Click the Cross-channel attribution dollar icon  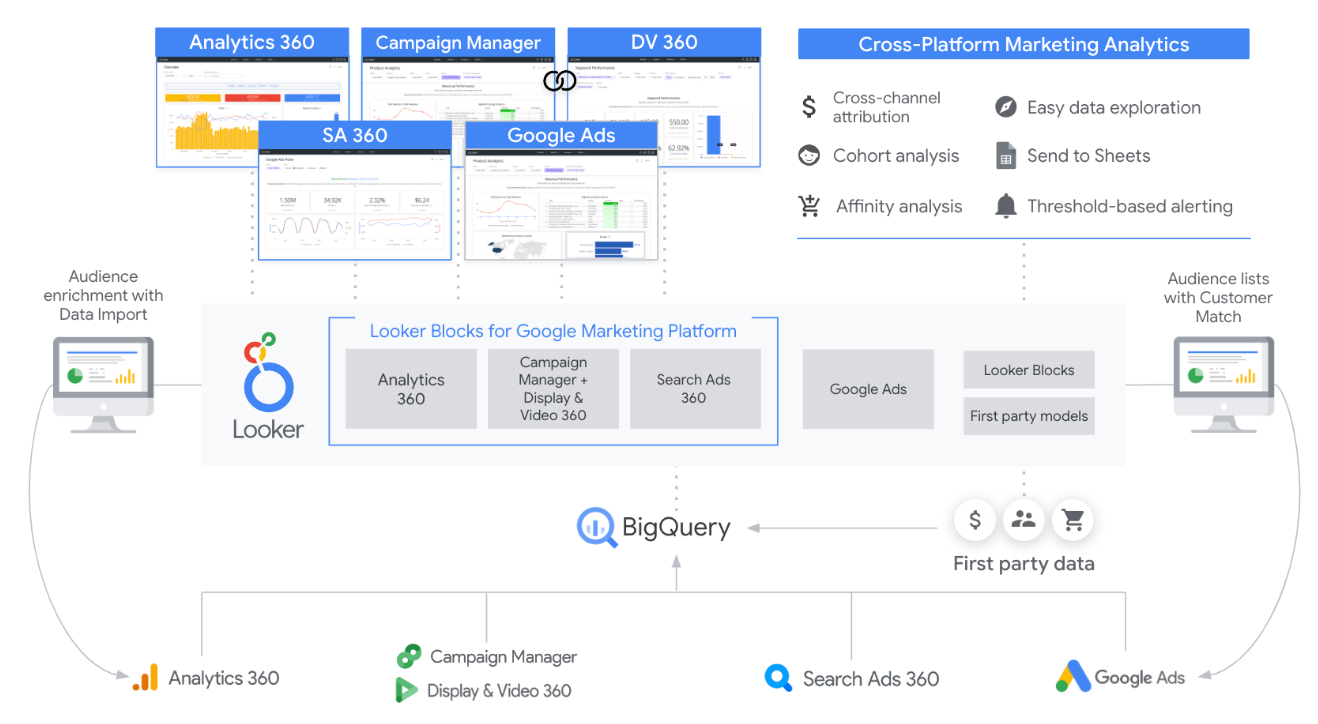click(810, 106)
